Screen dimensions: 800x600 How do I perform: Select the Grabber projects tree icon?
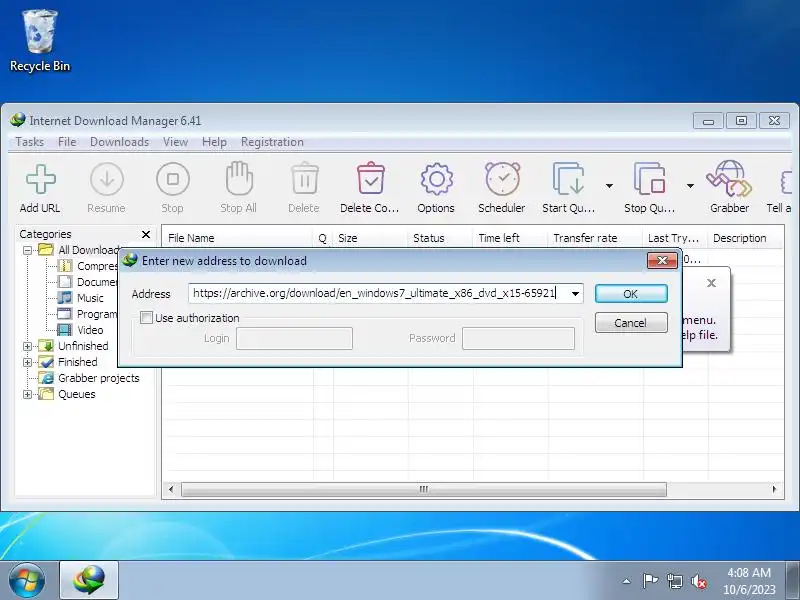coord(47,378)
